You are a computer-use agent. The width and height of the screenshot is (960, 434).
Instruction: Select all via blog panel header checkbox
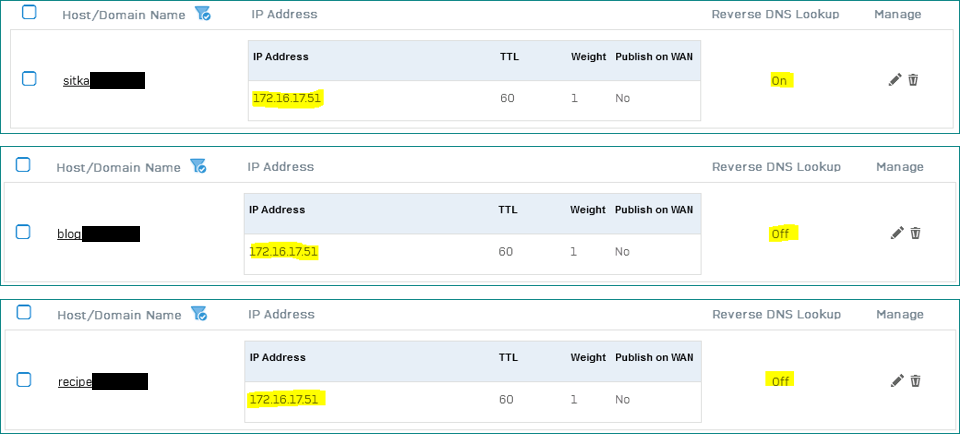tap(23, 164)
